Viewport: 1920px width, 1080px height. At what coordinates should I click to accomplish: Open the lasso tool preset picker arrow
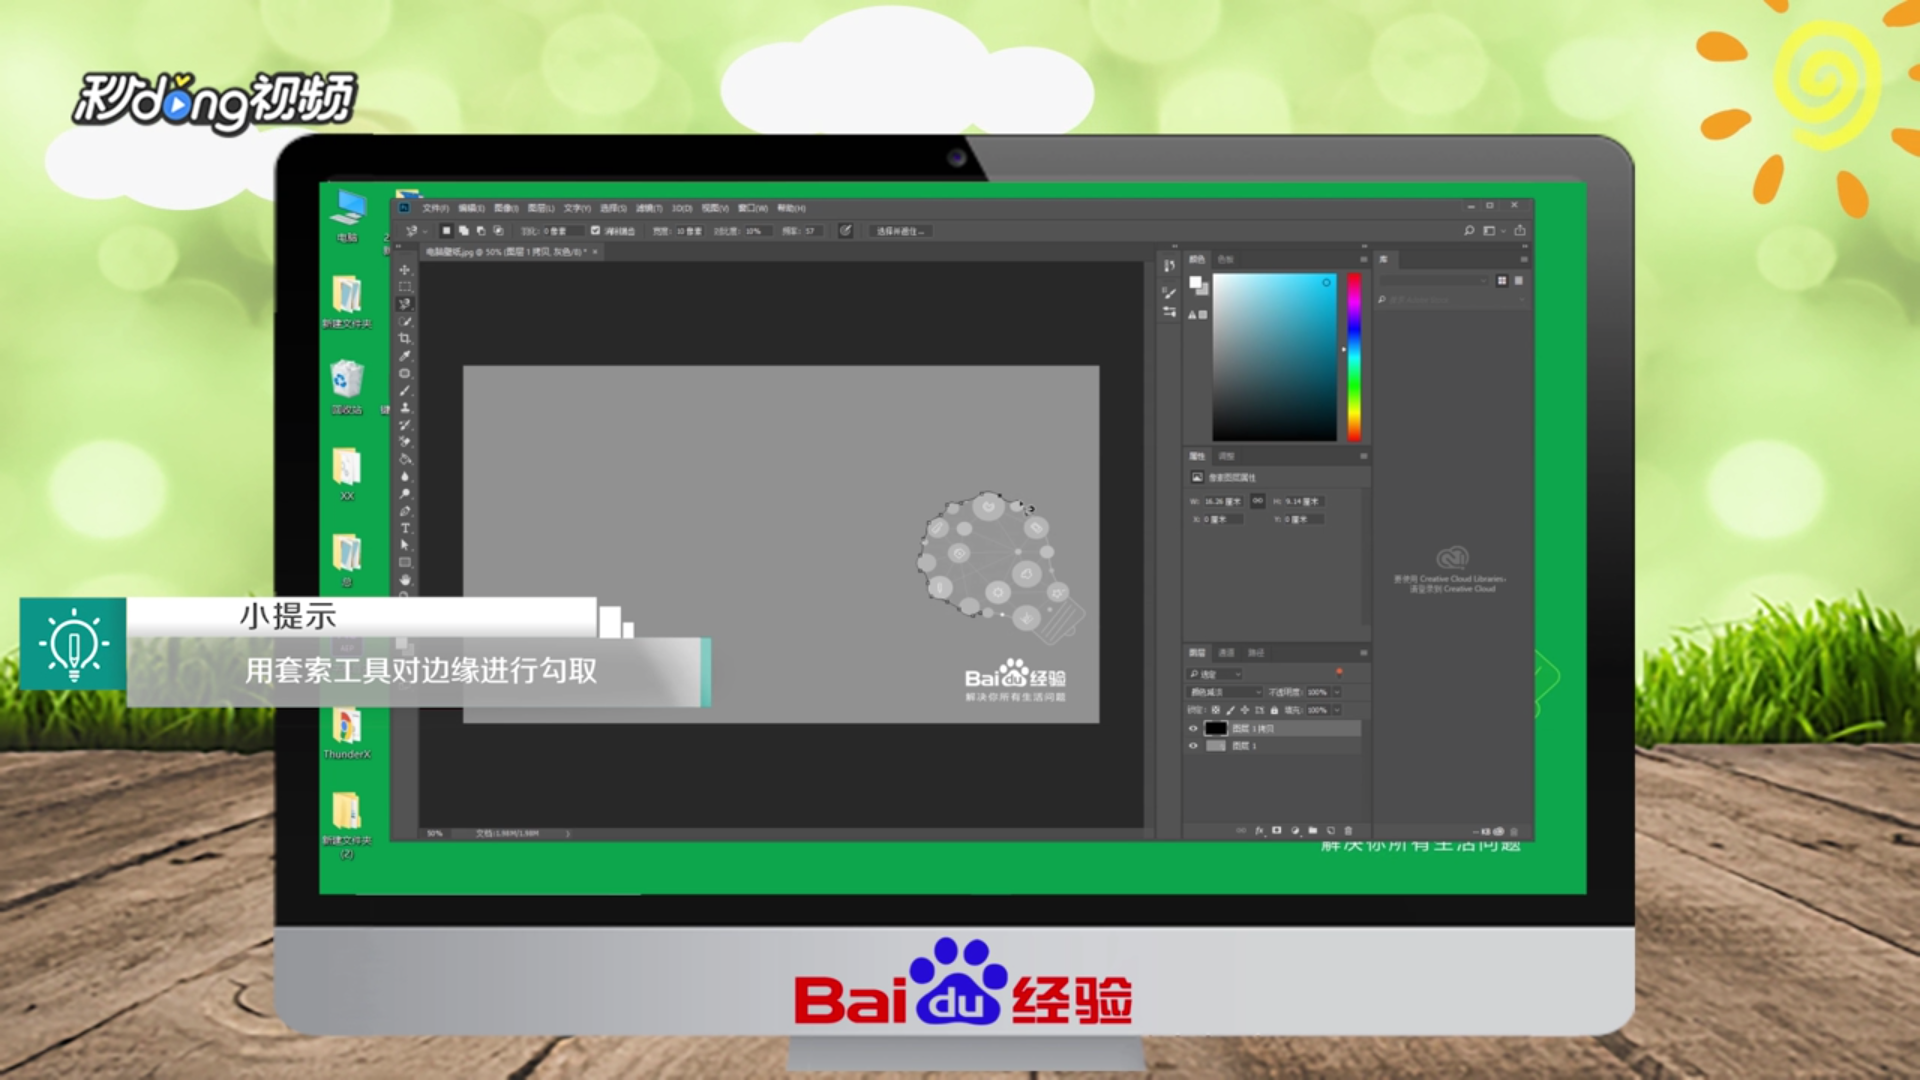[425, 231]
